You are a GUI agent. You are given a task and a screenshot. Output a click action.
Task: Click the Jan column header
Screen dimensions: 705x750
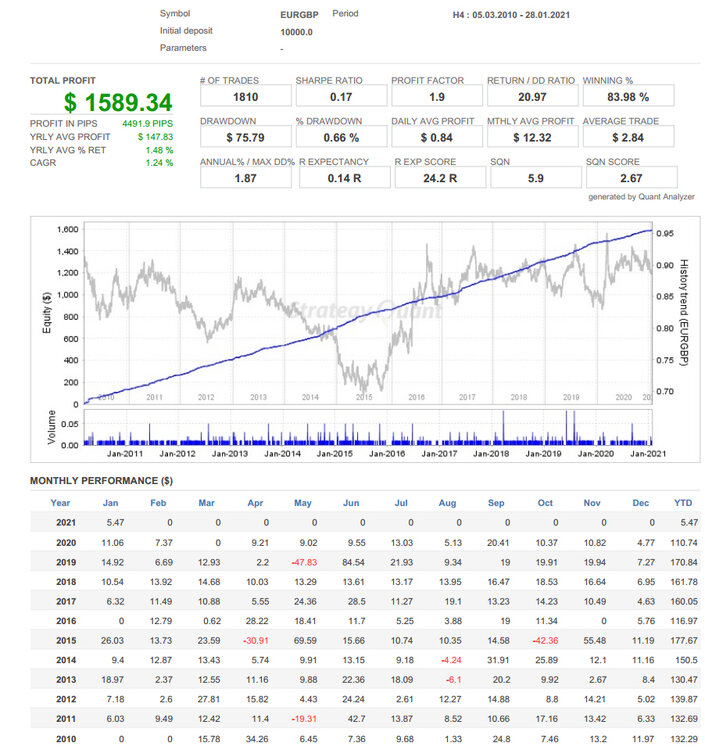pos(110,503)
